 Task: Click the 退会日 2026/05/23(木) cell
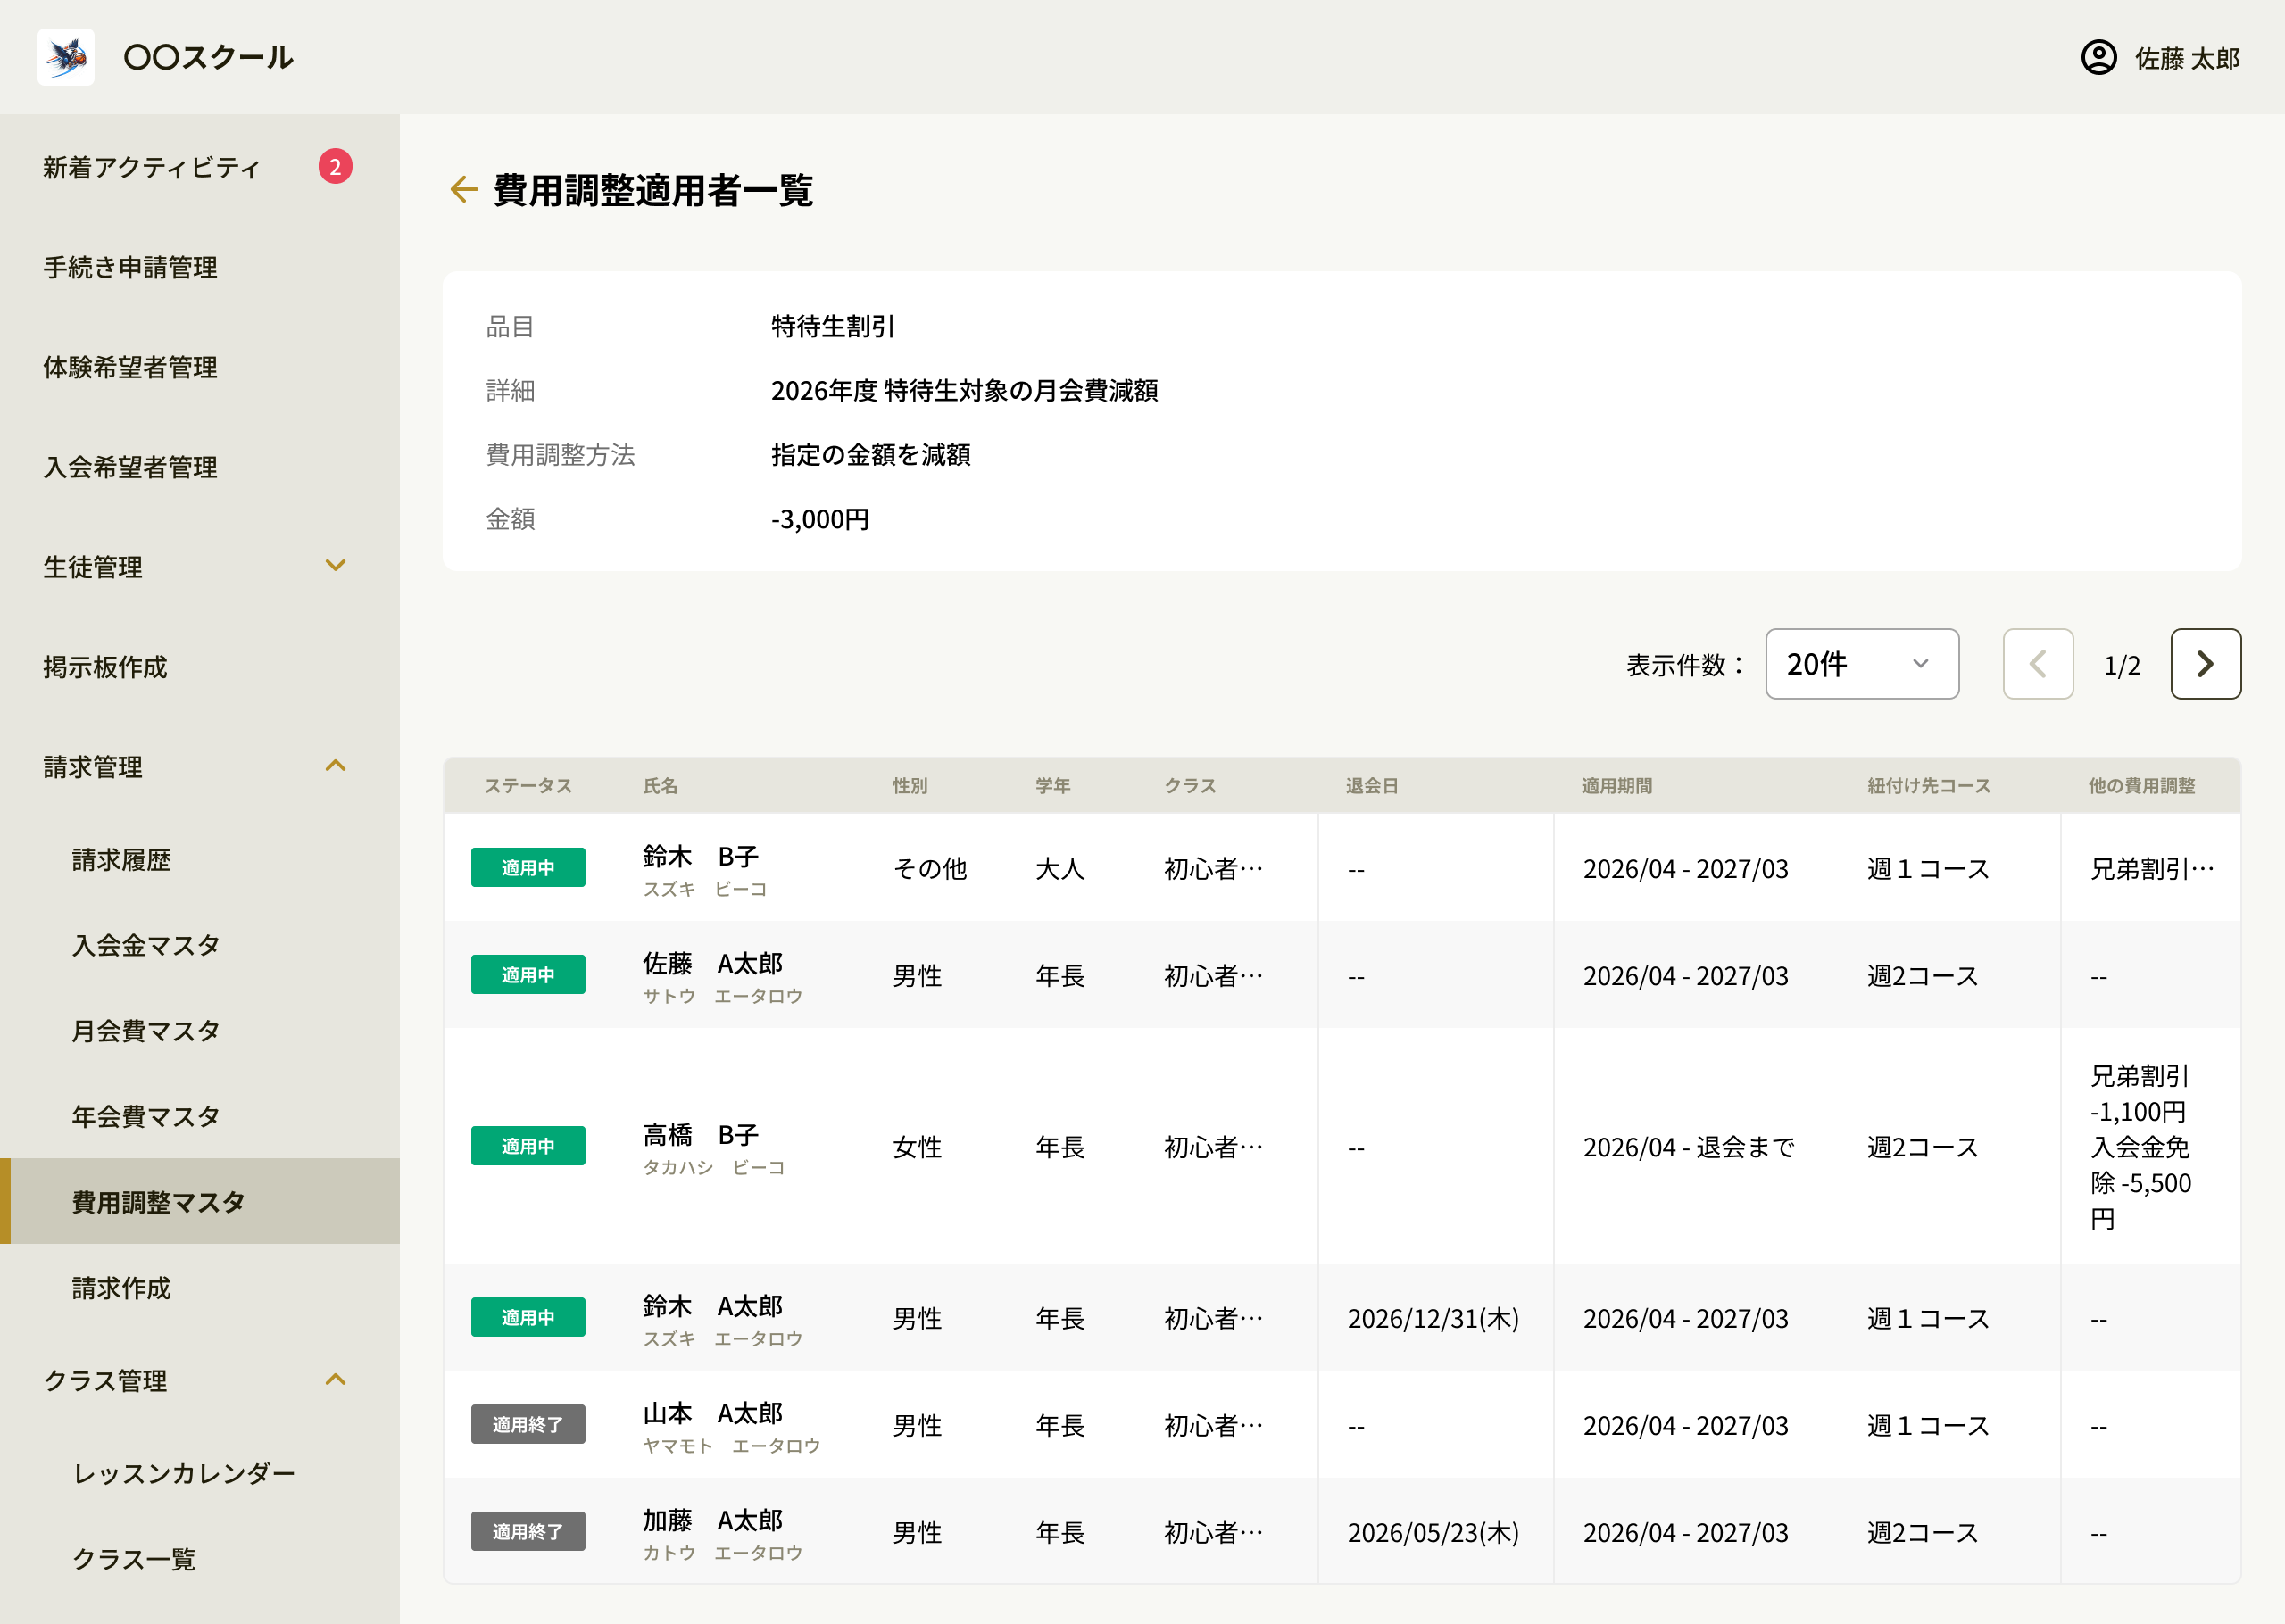tap(1433, 1533)
